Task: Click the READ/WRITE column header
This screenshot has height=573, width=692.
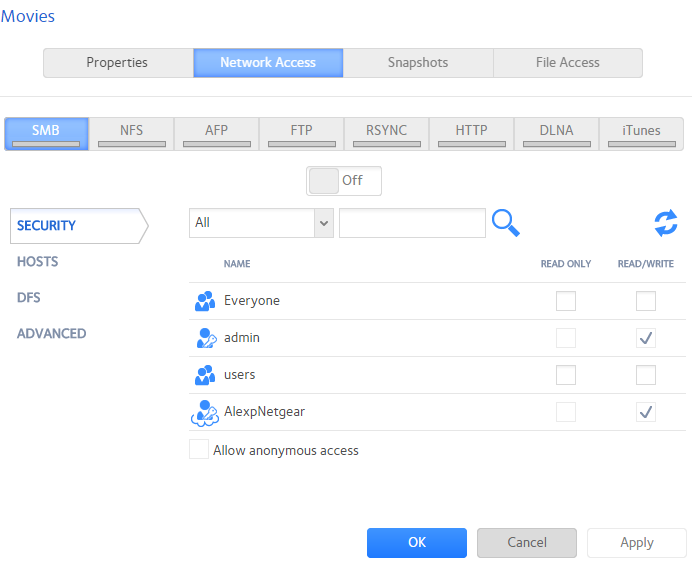Action: point(646,264)
